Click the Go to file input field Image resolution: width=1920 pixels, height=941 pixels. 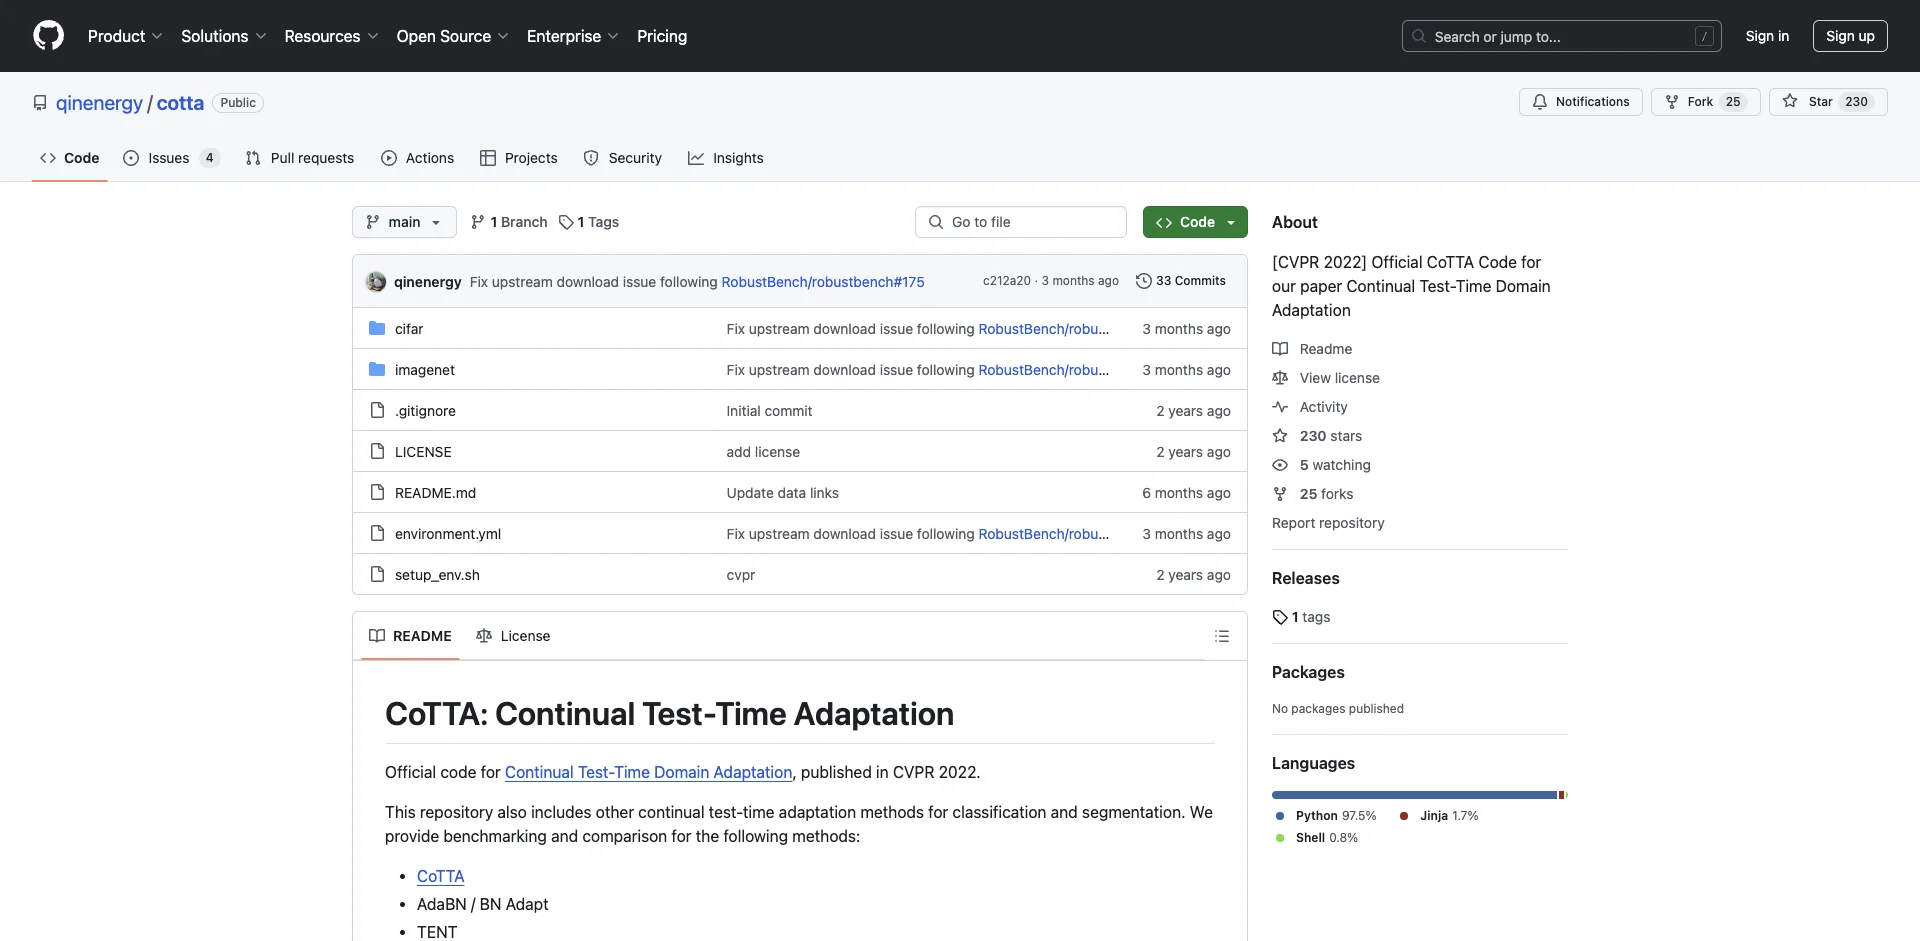click(x=1021, y=222)
